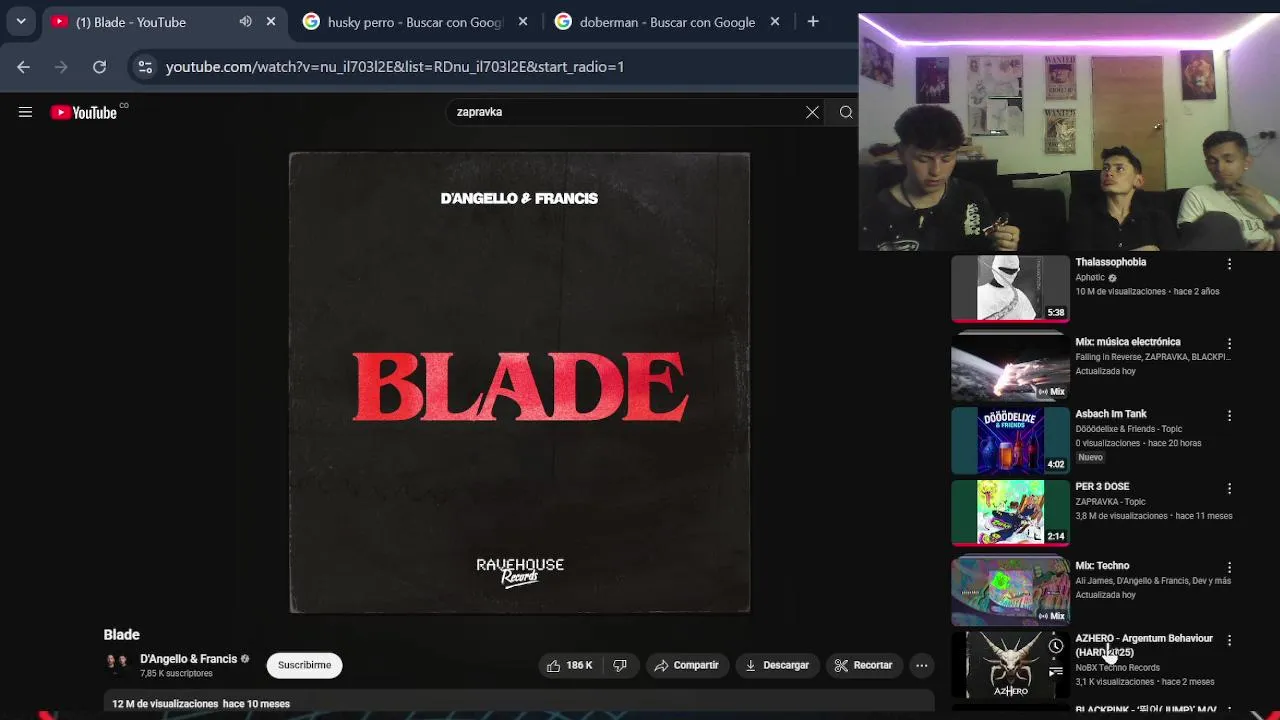This screenshot has height=720, width=1280.
Task: Open options menu for AZHERO Argentum Behaviour
Action: (x=1229, y=640)
